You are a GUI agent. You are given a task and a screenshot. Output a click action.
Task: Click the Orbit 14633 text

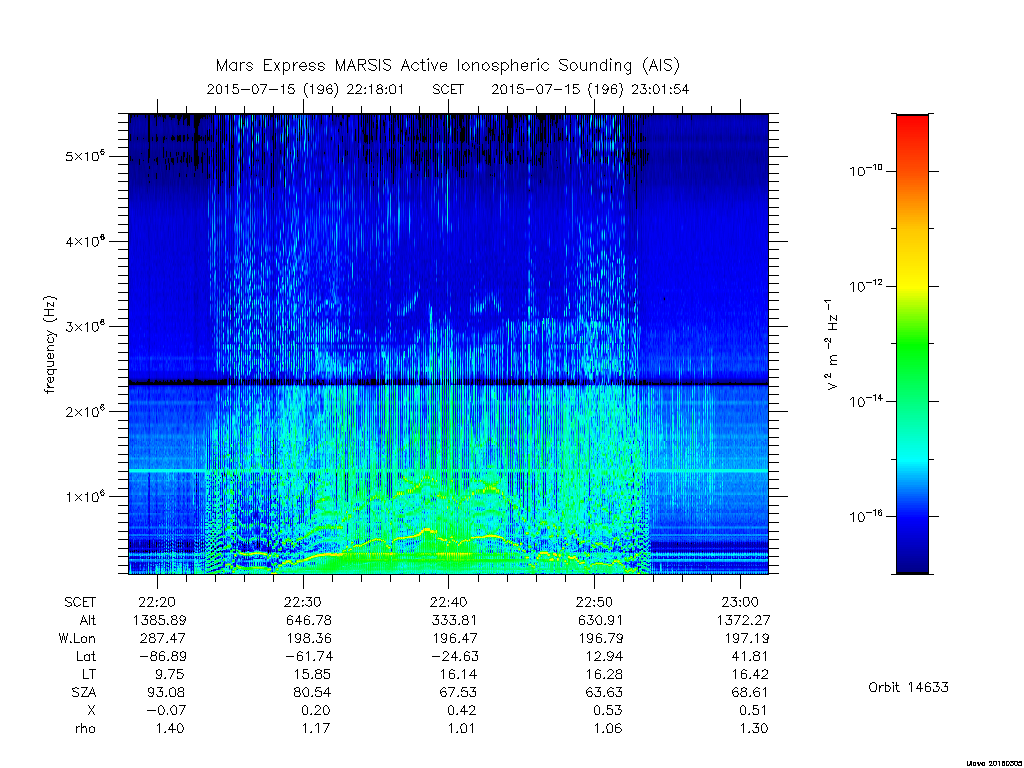pyautogui.click(x=908, y=687)
